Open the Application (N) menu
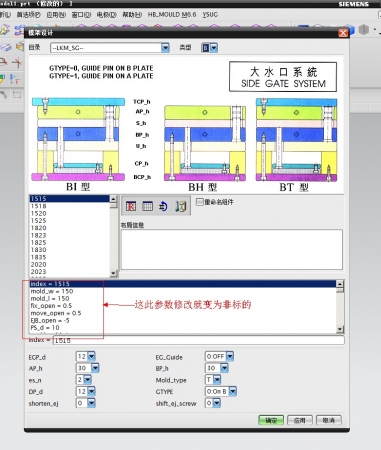381x450 pixels. tap(56, 15)
